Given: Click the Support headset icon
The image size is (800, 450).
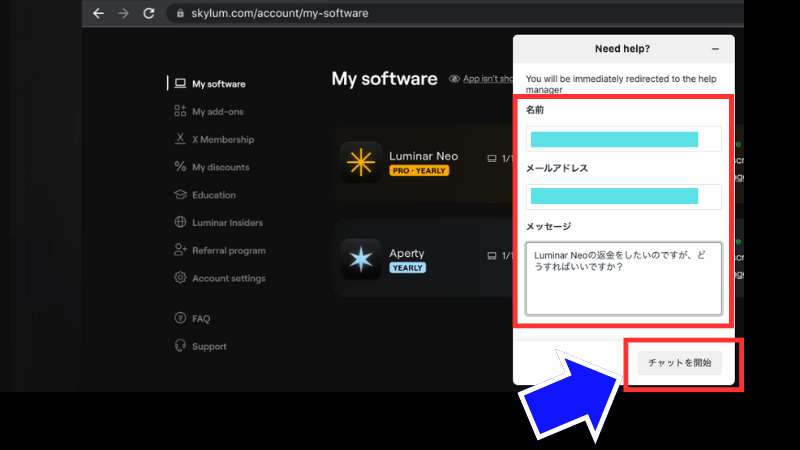Looking at the screenshot, I should (x=180, y=345).
